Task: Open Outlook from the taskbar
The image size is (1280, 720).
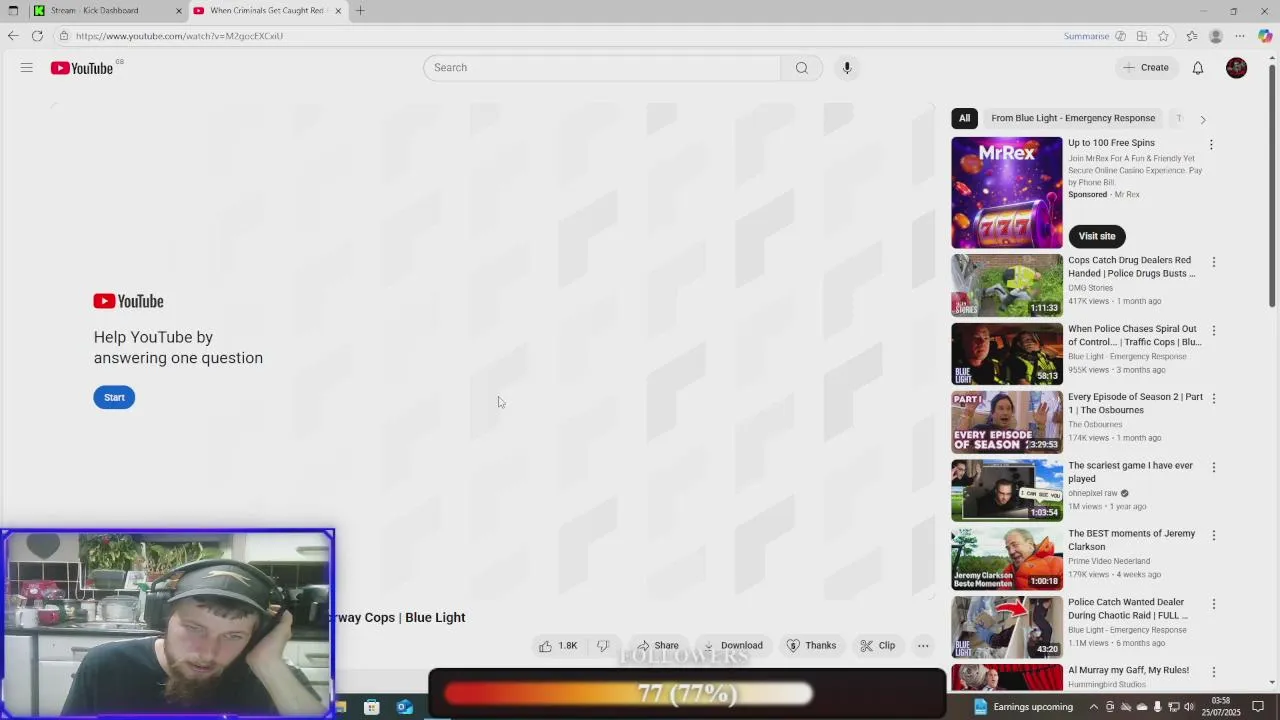Action: [405, 707]
